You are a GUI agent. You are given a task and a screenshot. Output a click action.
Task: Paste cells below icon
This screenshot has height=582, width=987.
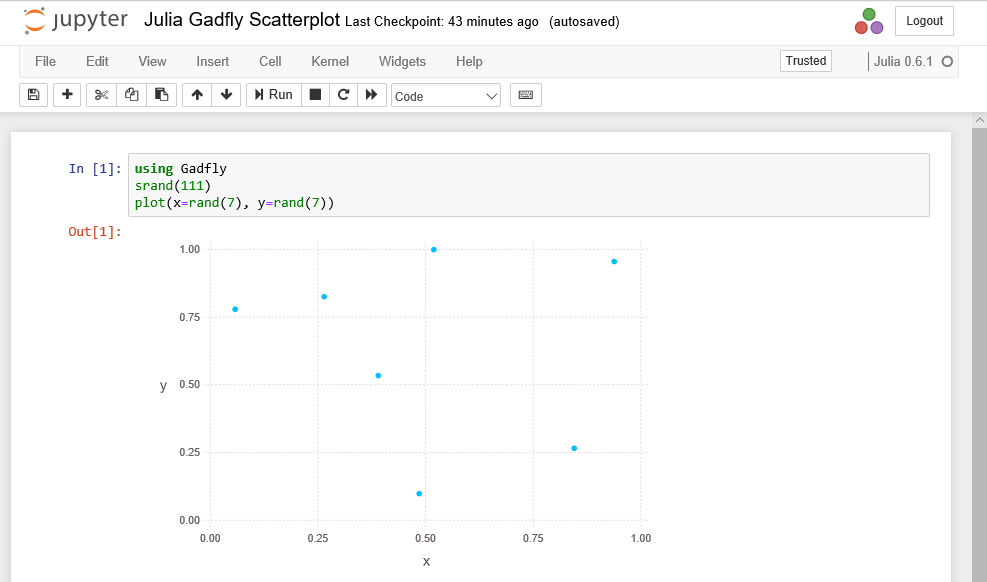162,95
